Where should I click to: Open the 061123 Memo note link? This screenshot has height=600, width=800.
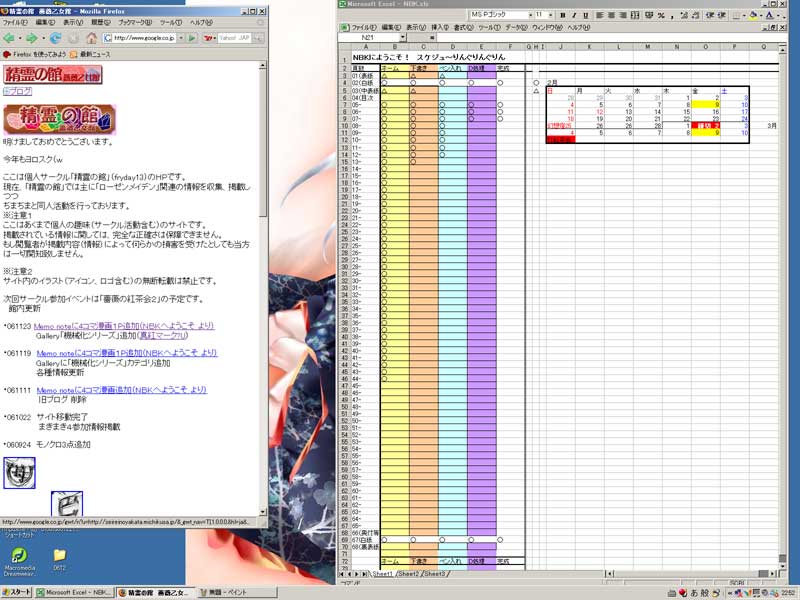124,326
